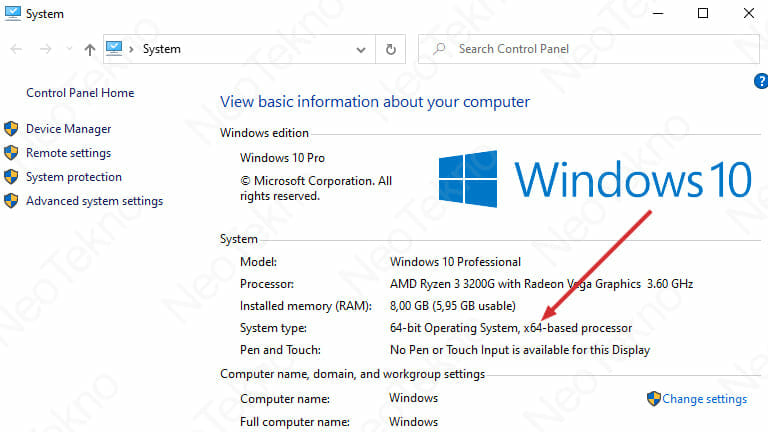Click the shield icon beside Change settings
The width and height of the screenshot is (768, 432).
[653, 399]
